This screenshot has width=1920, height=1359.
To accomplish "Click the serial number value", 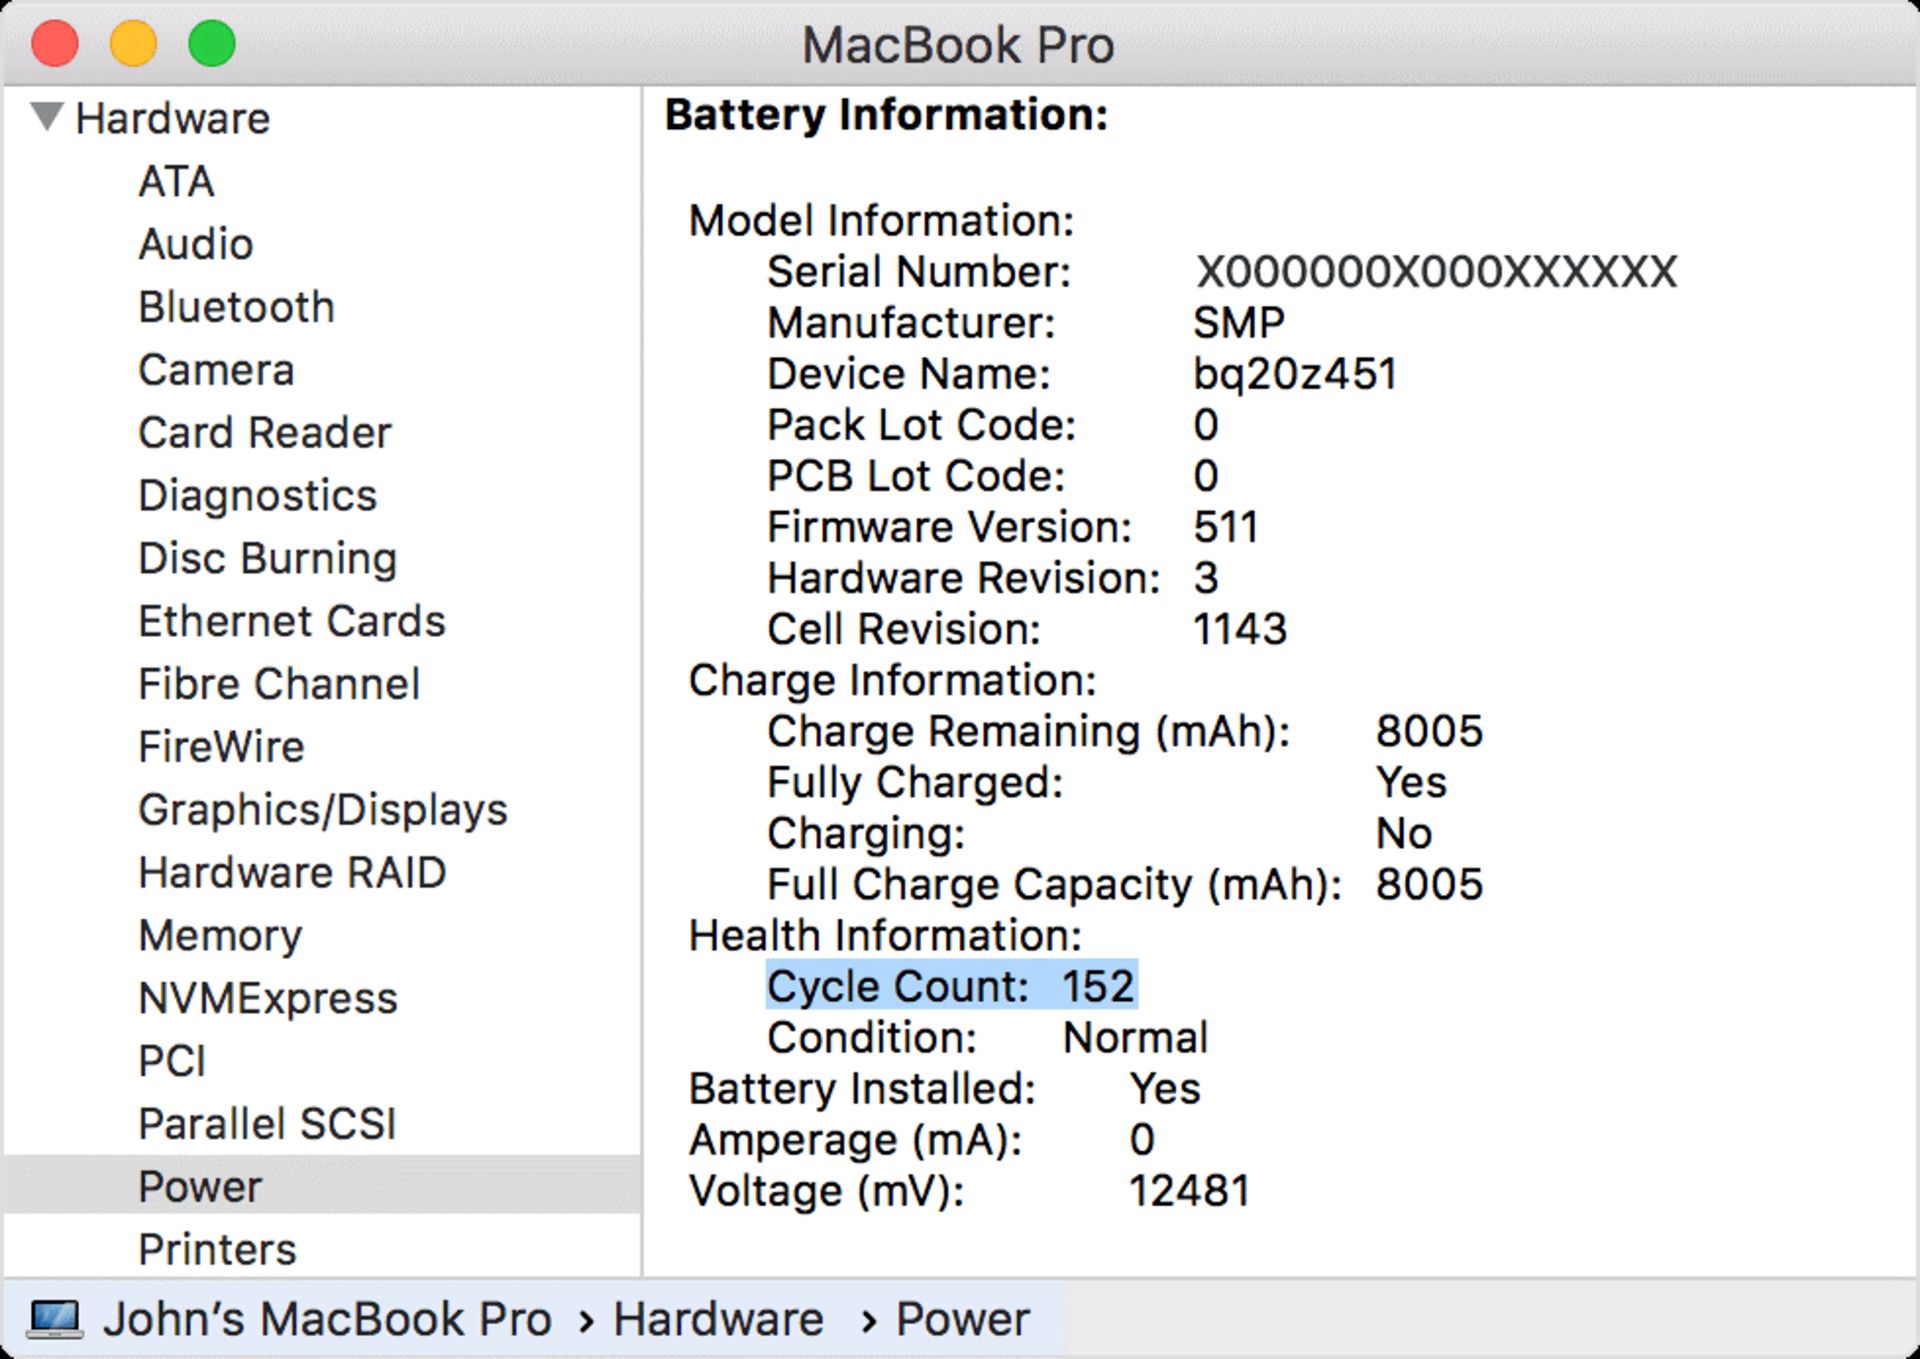I will click(1435, 272).
